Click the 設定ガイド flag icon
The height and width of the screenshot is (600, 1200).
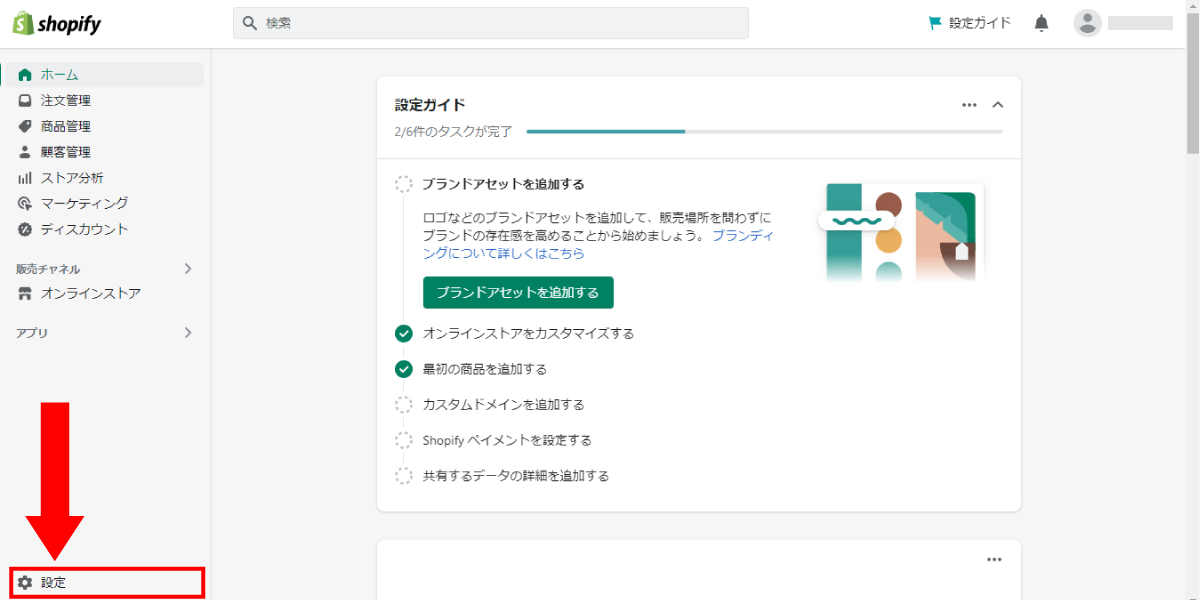(935, 23)
